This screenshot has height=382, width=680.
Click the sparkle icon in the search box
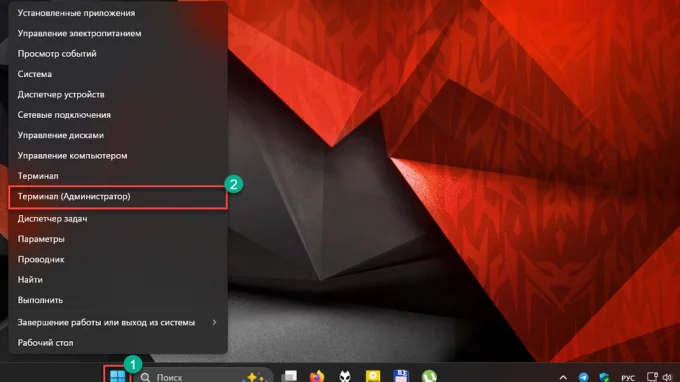254,377
